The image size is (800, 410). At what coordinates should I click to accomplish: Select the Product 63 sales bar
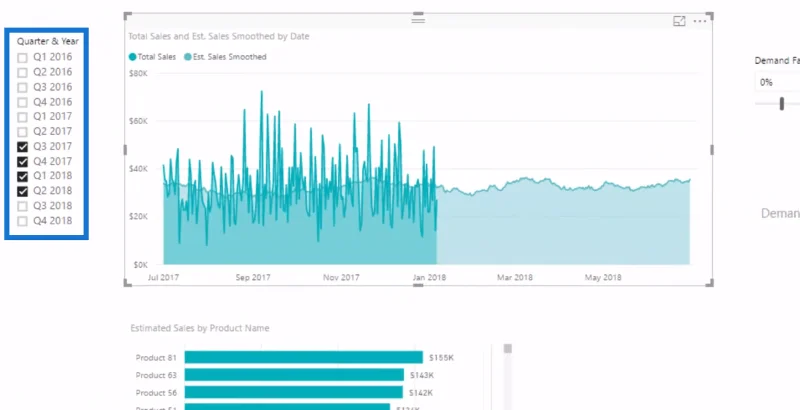(x=294, y=375)
